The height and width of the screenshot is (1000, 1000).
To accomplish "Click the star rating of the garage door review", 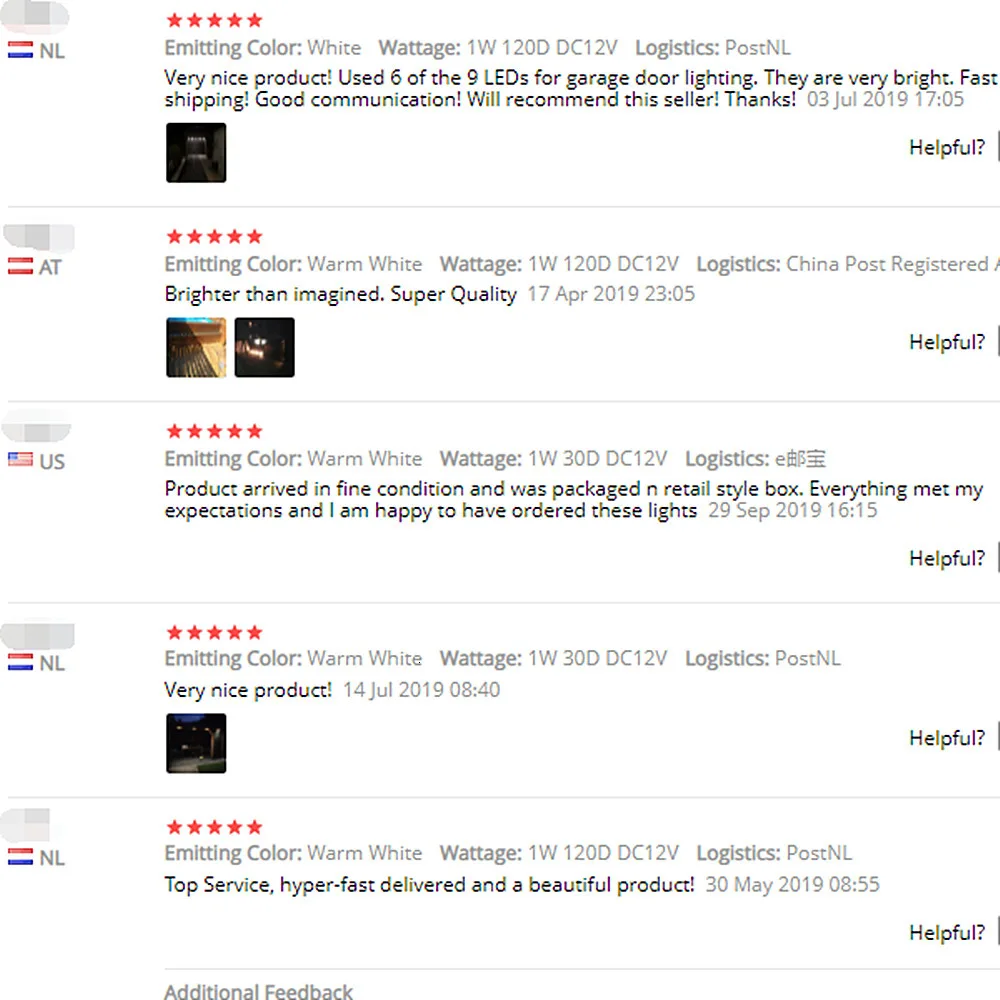I will pos(214,20).
